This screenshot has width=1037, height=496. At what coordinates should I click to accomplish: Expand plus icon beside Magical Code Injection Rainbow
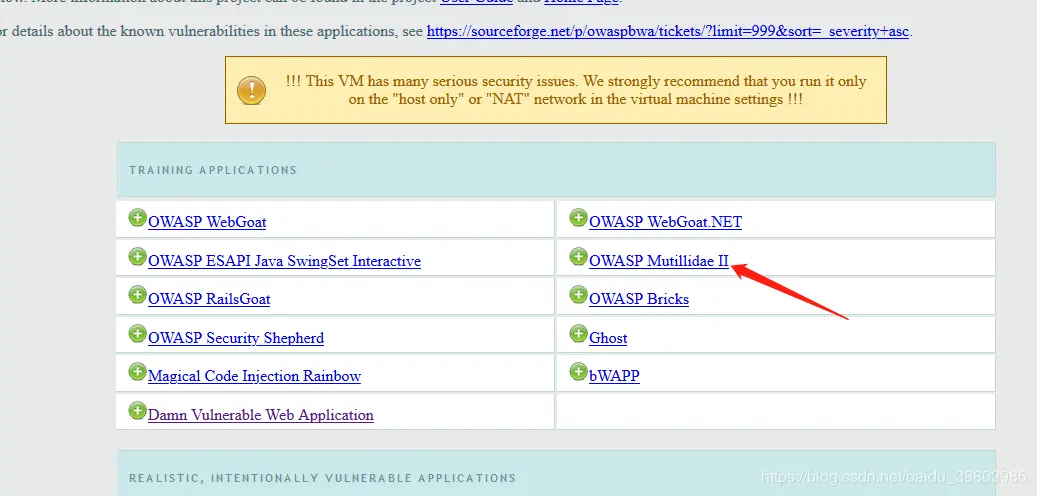coord(138,372)
